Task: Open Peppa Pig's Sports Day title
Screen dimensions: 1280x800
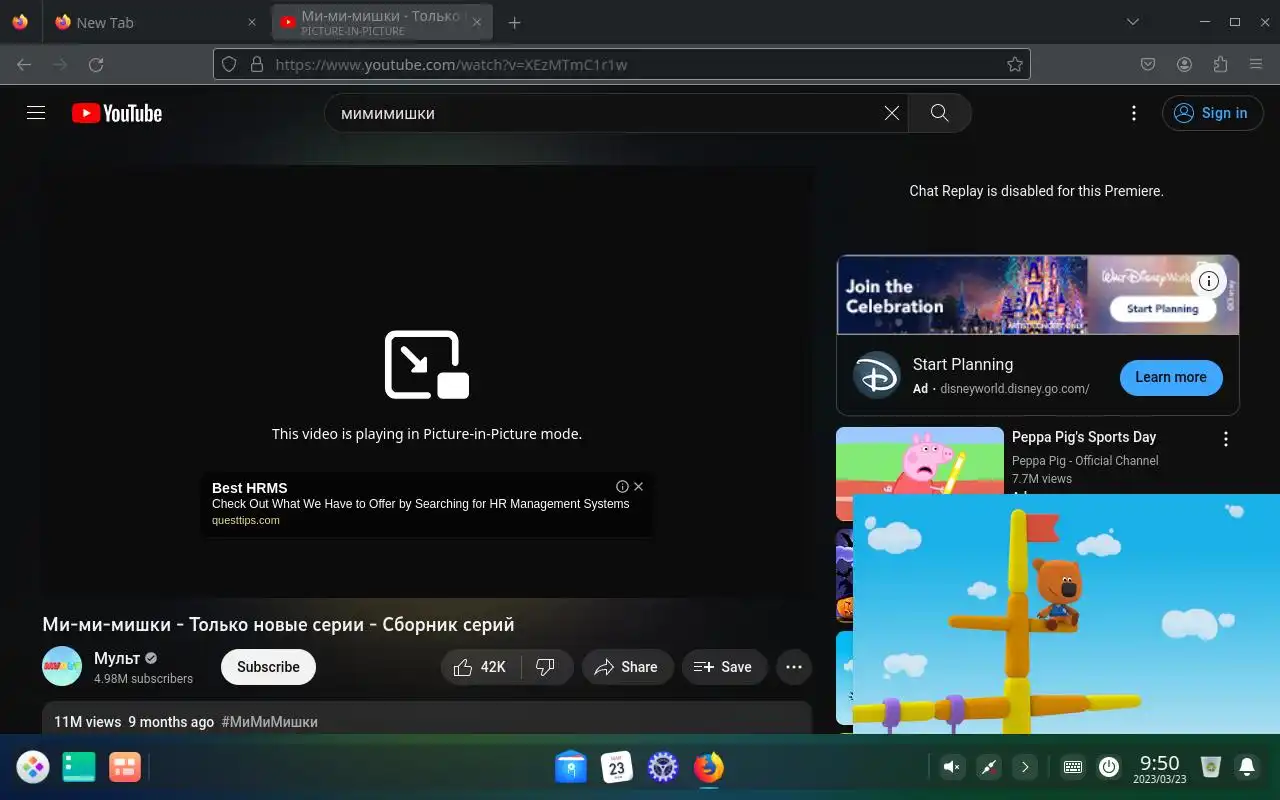Action: point(1084,437)
